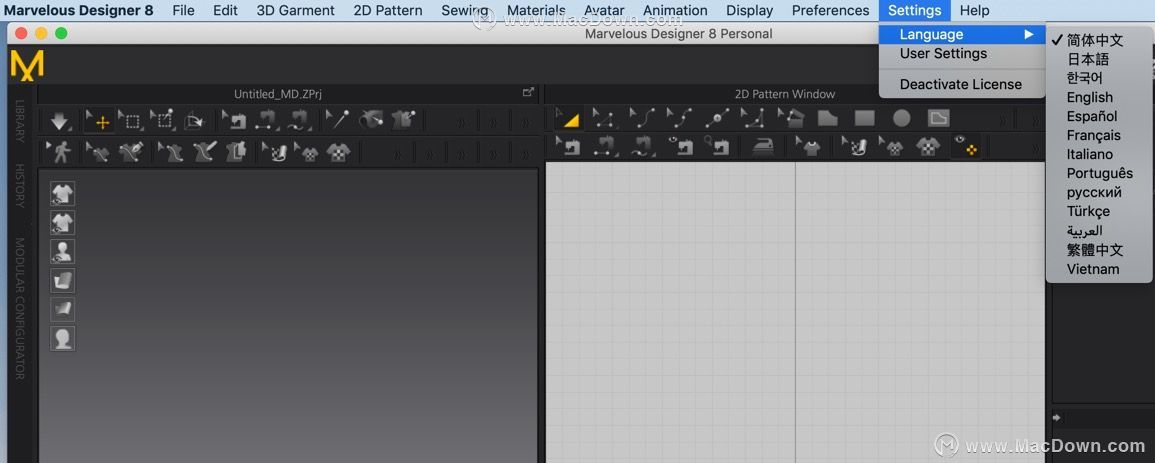Select Edit Curvature tool in 2D toolbar

pyautogui.click(x=641, y=119)
